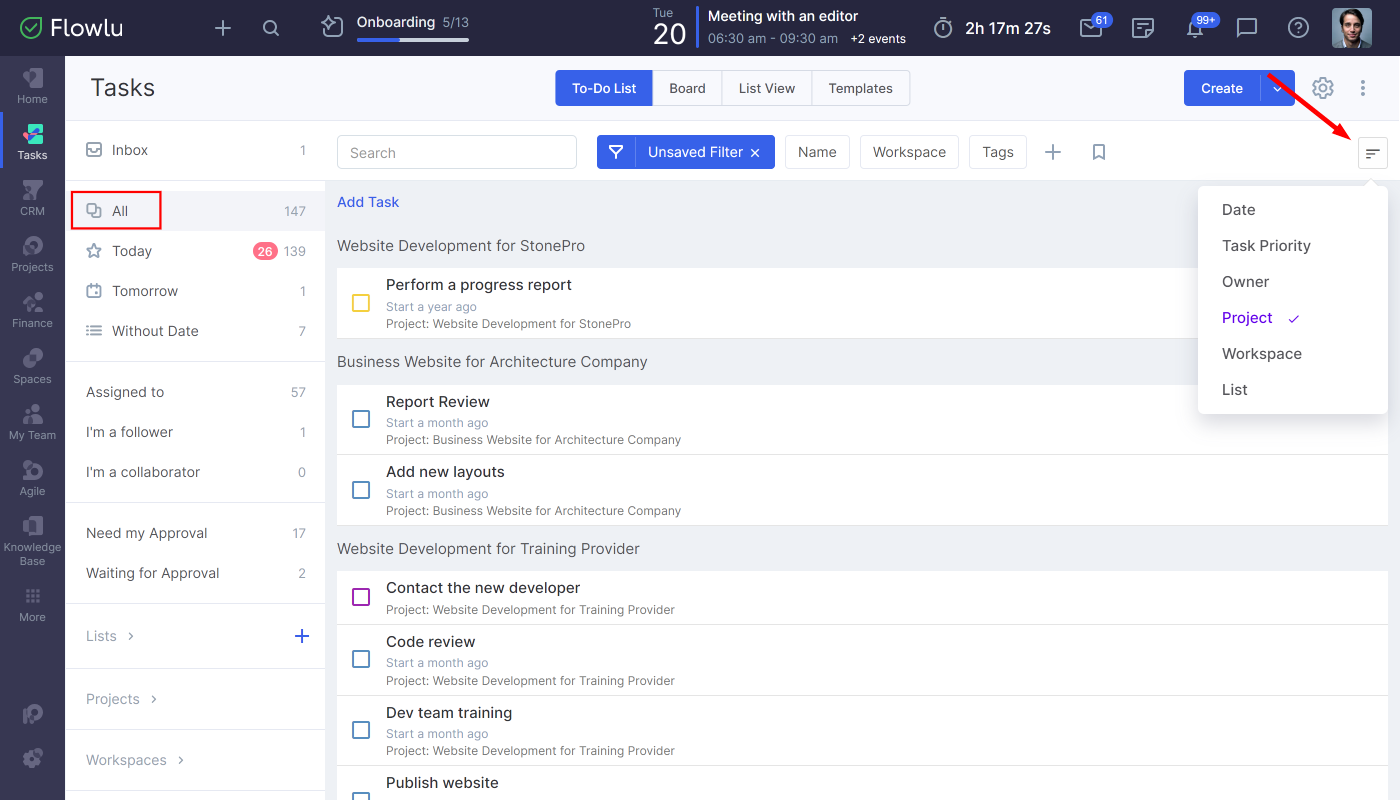Click the quick-add plus icon in top bar
Viewport: 1400px width, 800px height.
(x=223, y=28)
